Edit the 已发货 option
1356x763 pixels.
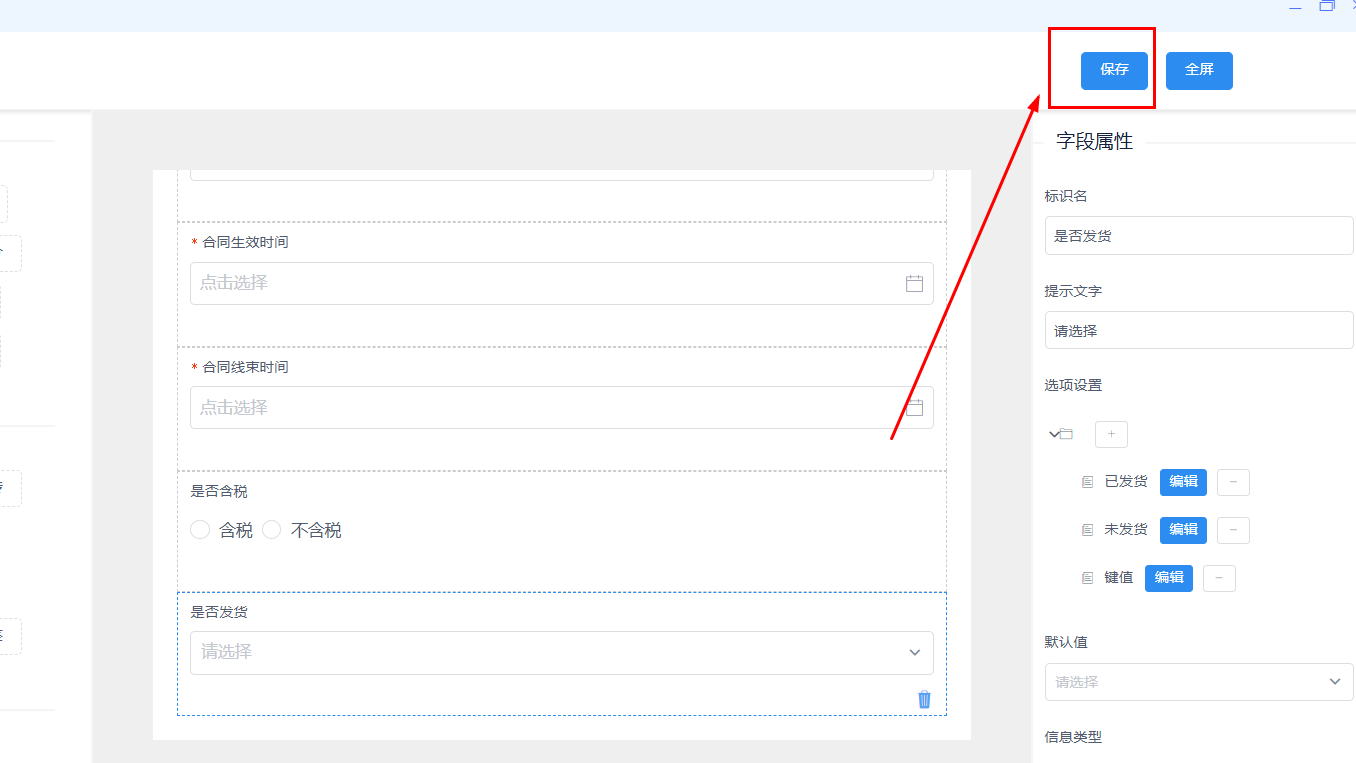point(1183,482)
